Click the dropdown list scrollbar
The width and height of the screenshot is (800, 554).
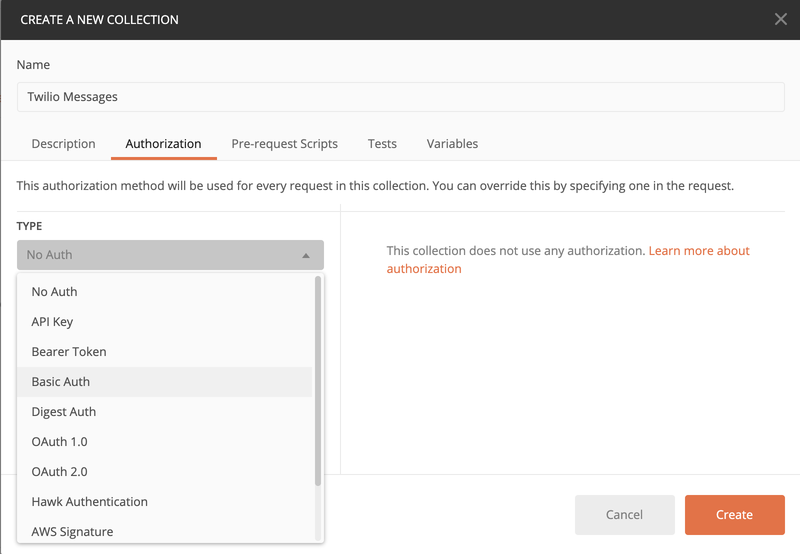click(318, 380)
